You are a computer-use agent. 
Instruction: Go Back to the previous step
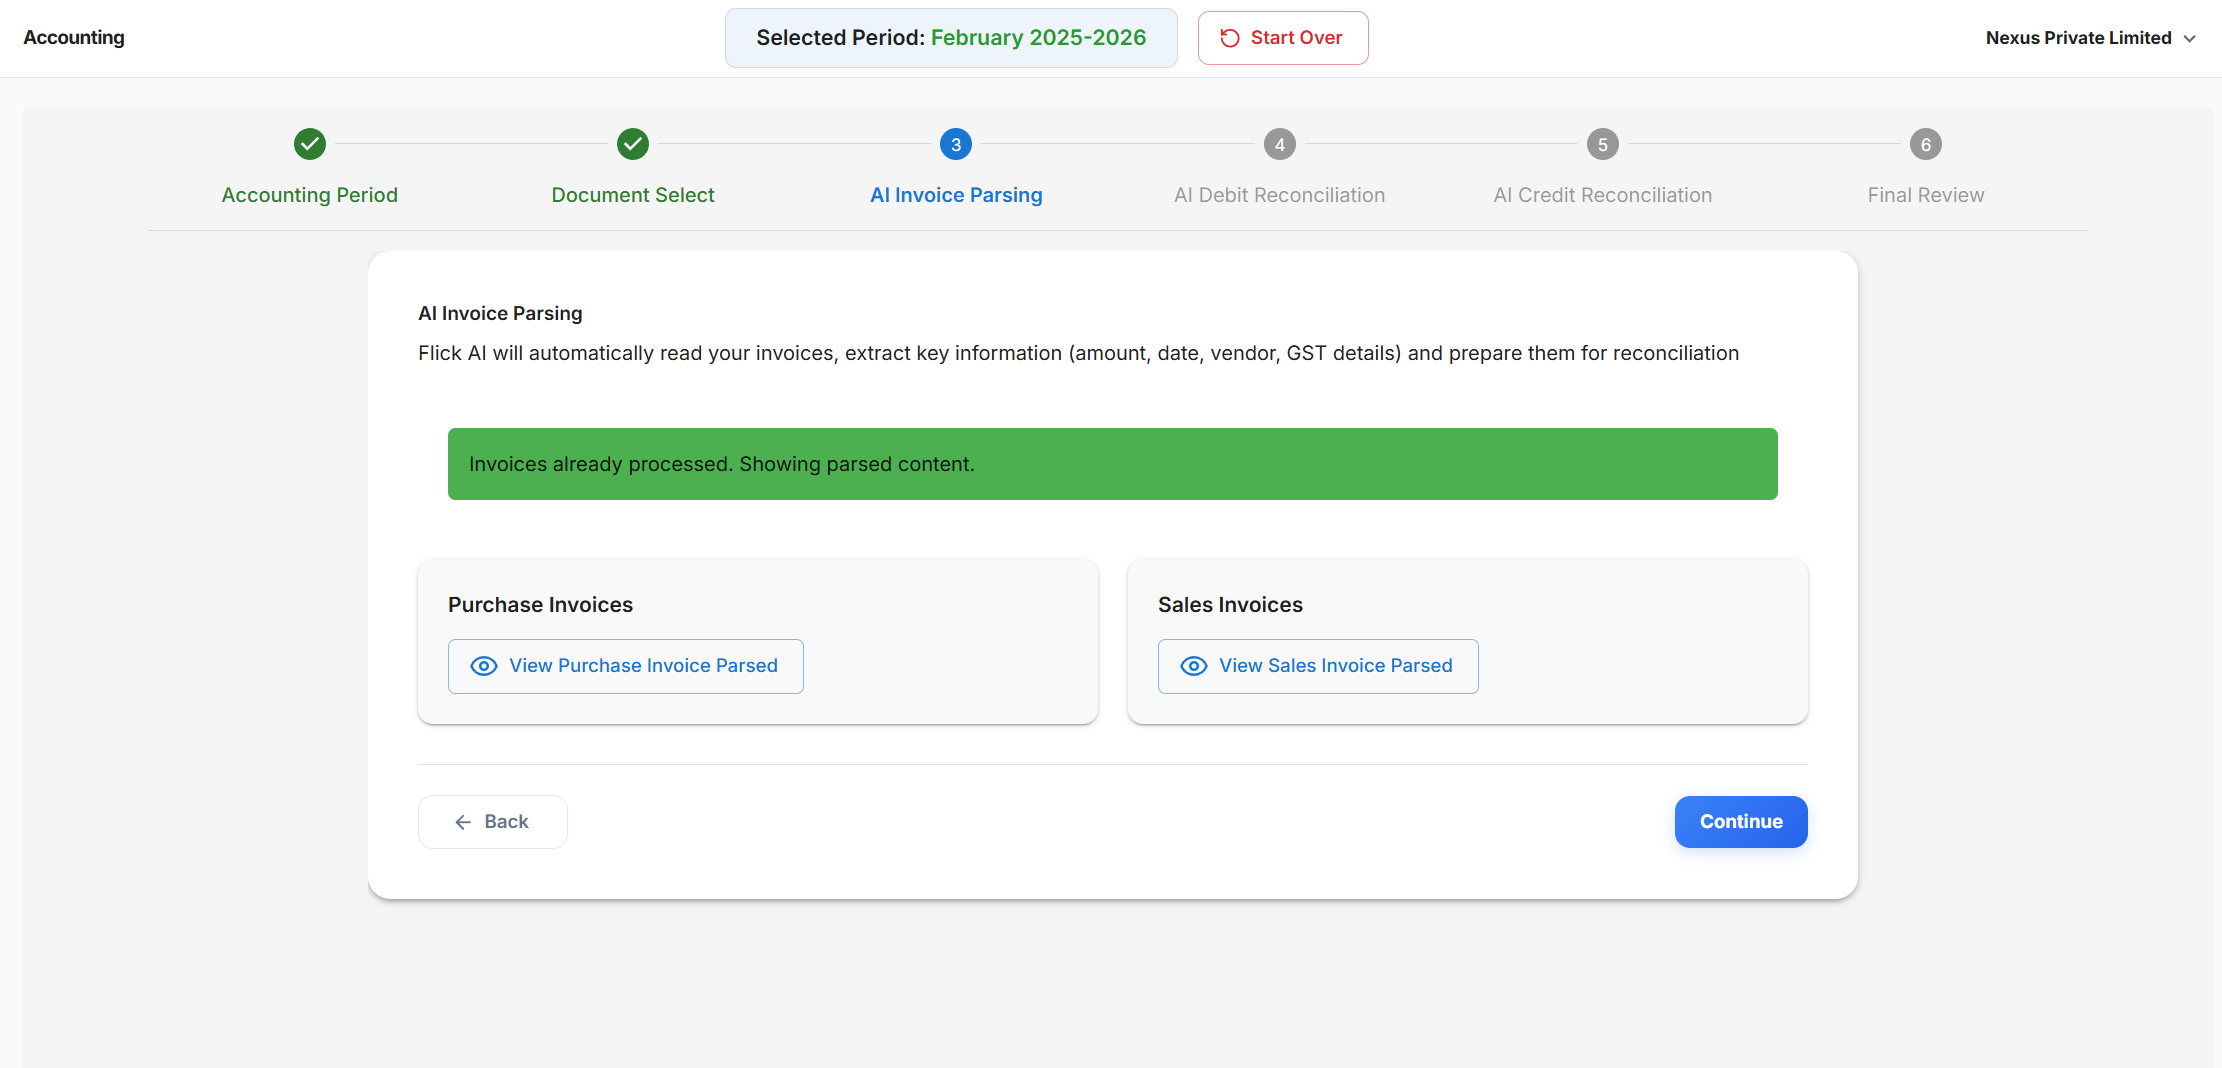tap(493, 822)
